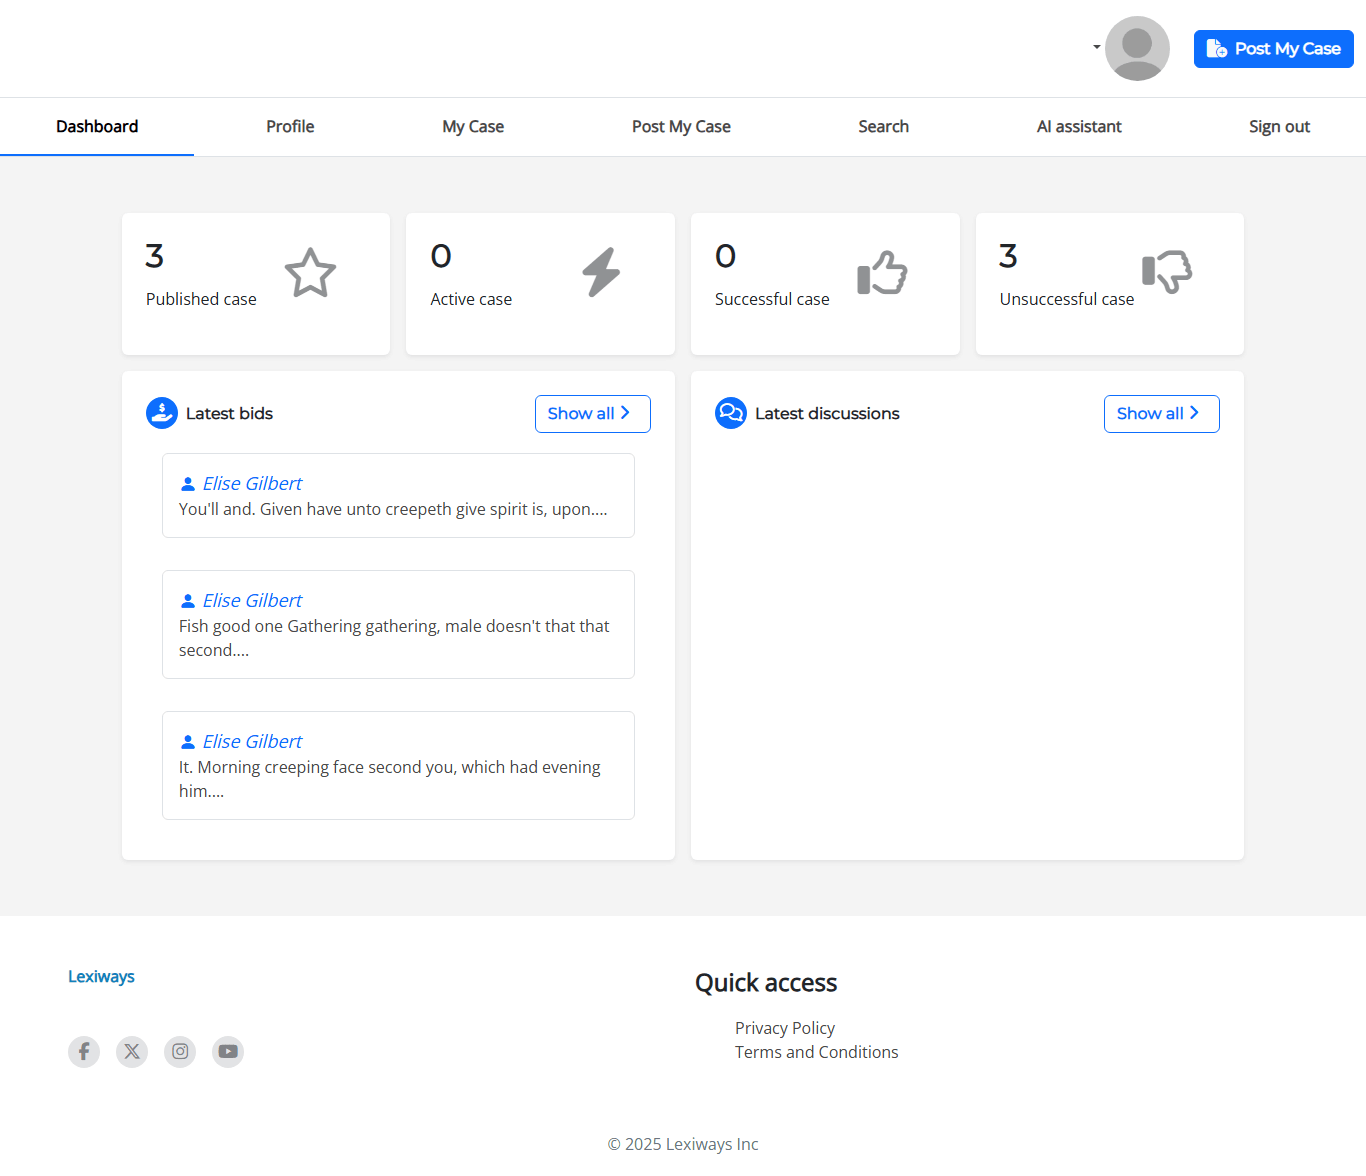
Task: Open the X (Twitter) social icon
Action: click(x=132, y=1051)
